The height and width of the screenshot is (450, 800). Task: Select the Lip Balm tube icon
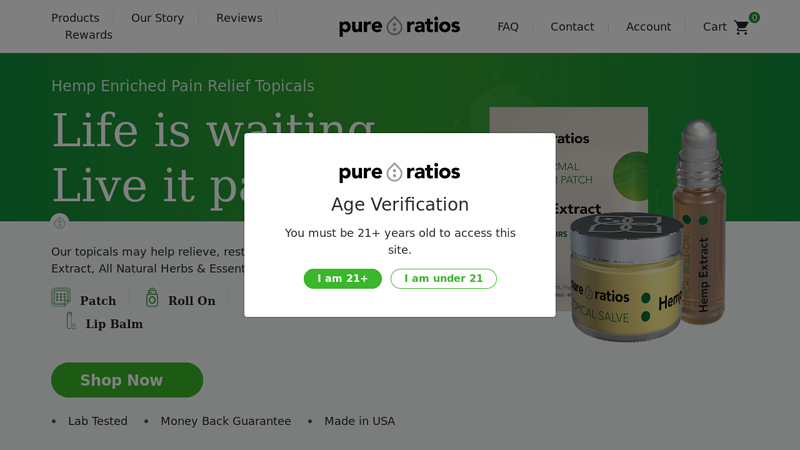[x=71, y=321]
